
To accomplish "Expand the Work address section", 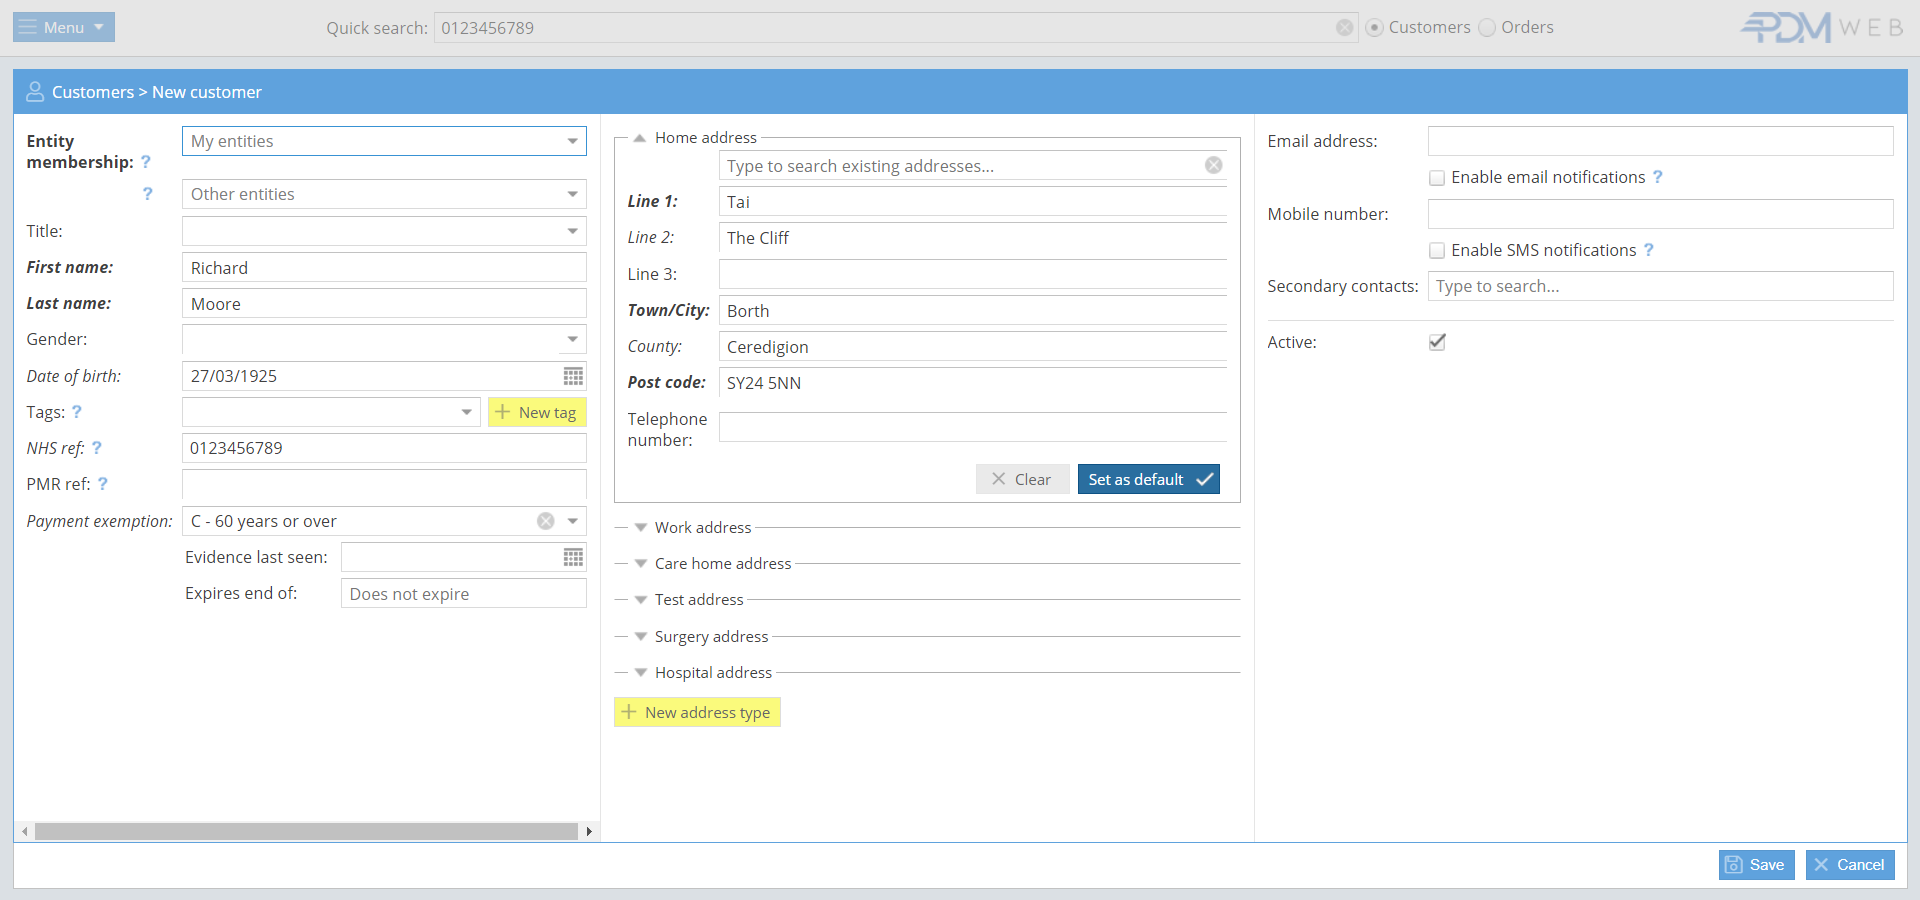I will pos(702,527).
